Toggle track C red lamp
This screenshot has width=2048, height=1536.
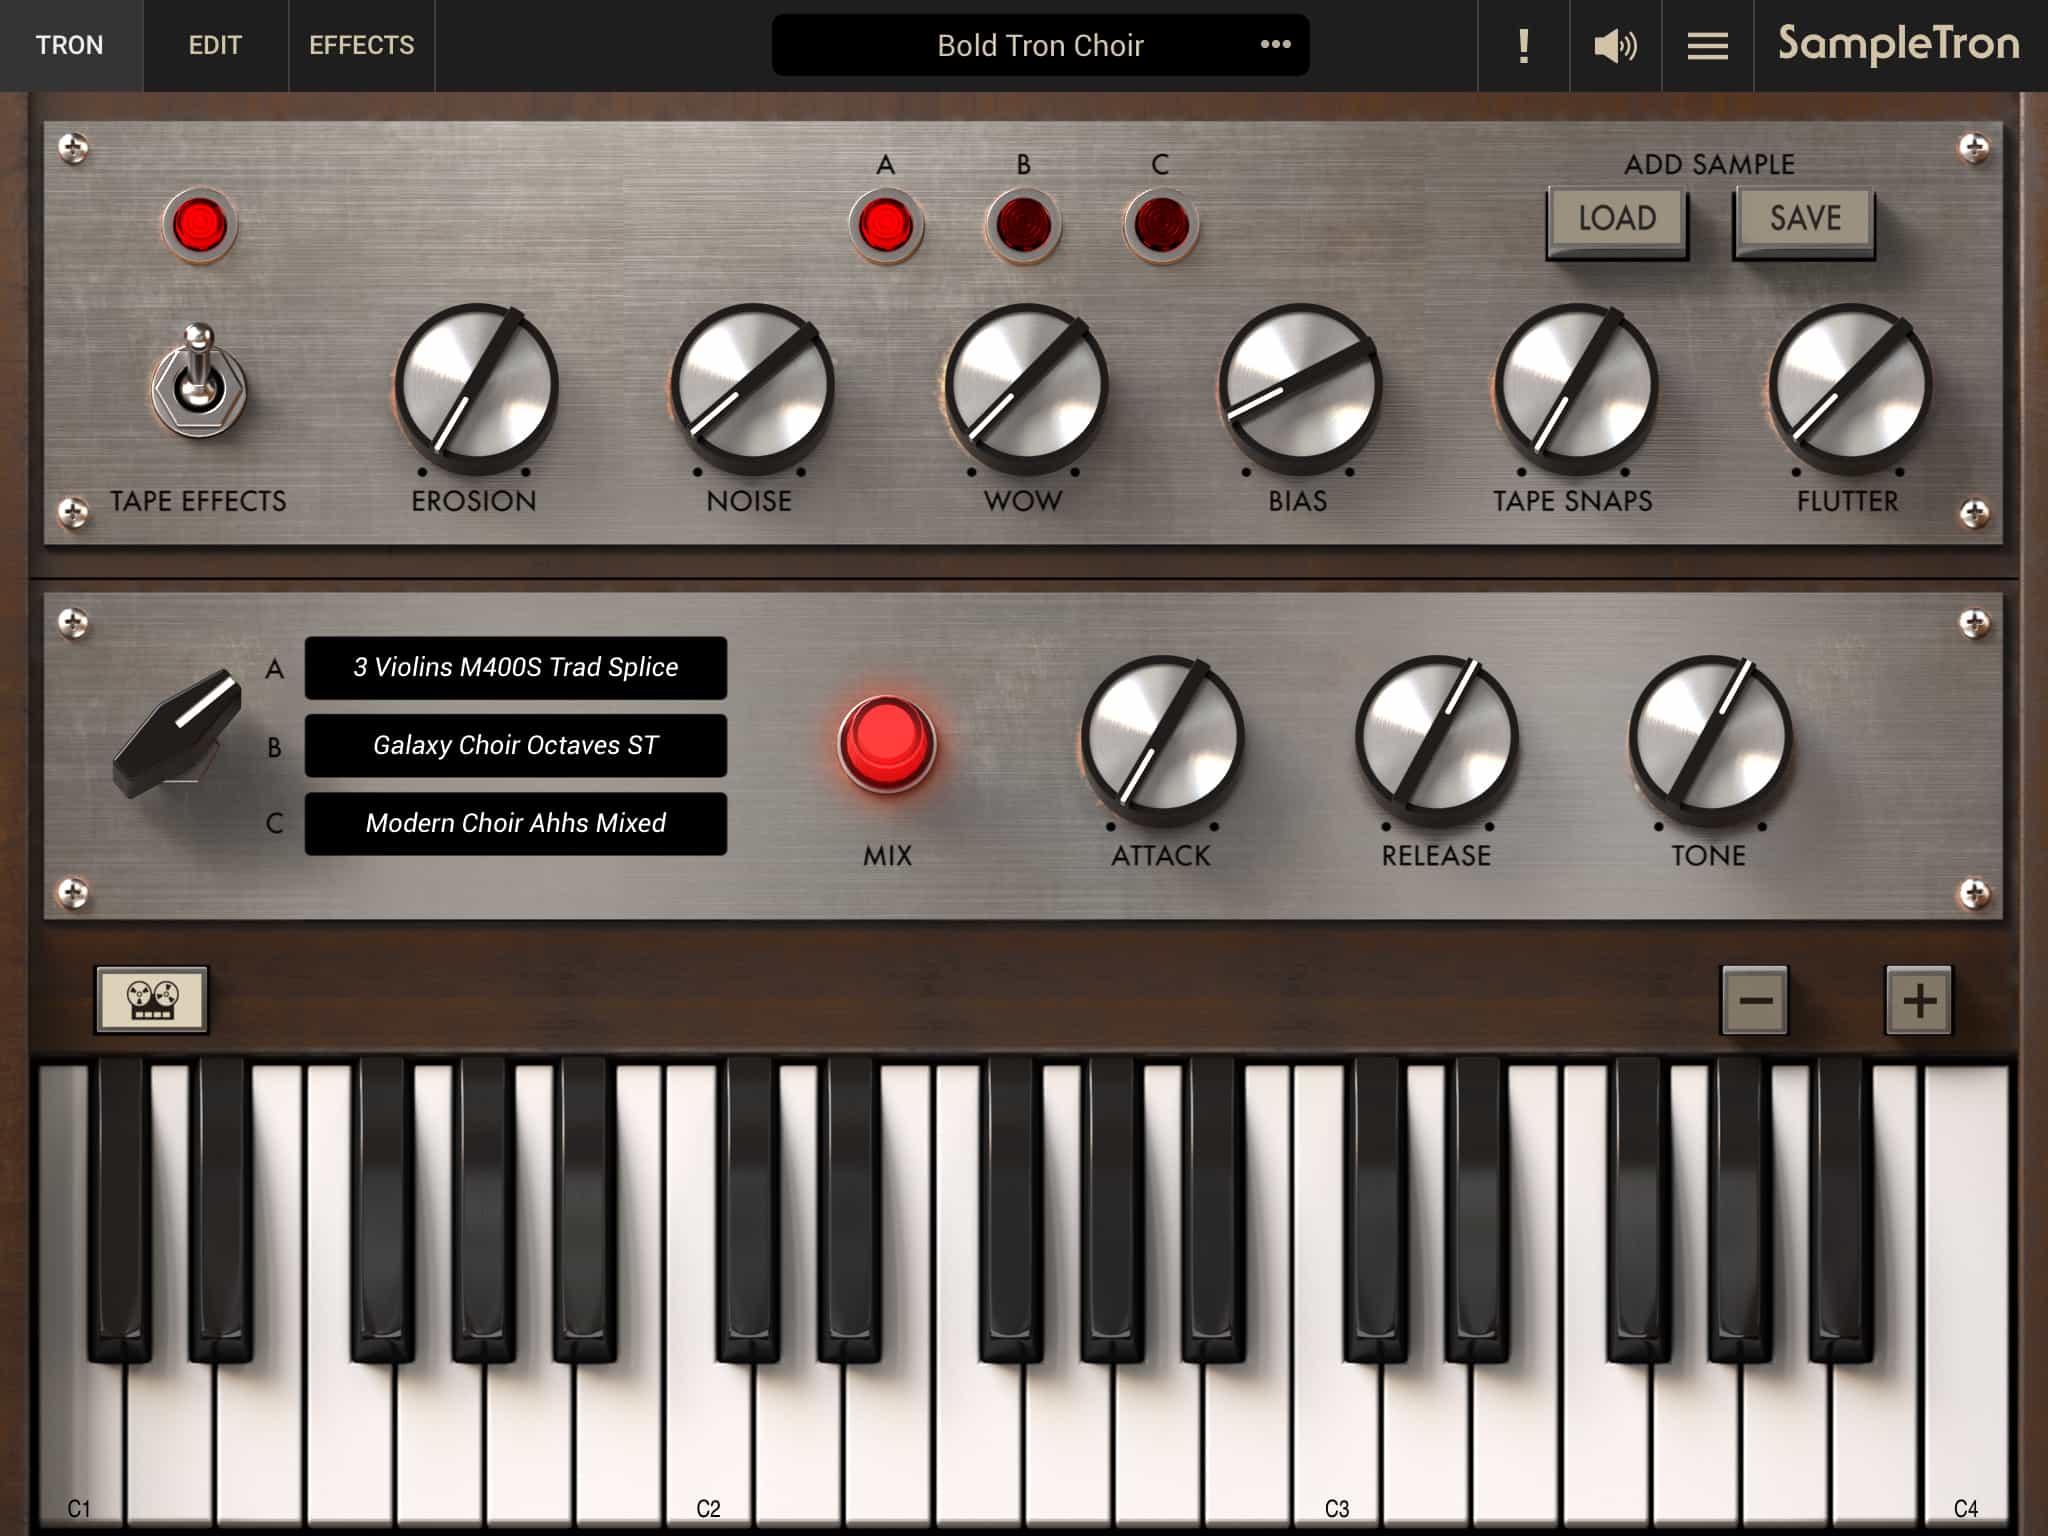click(x=1161, y=225)
